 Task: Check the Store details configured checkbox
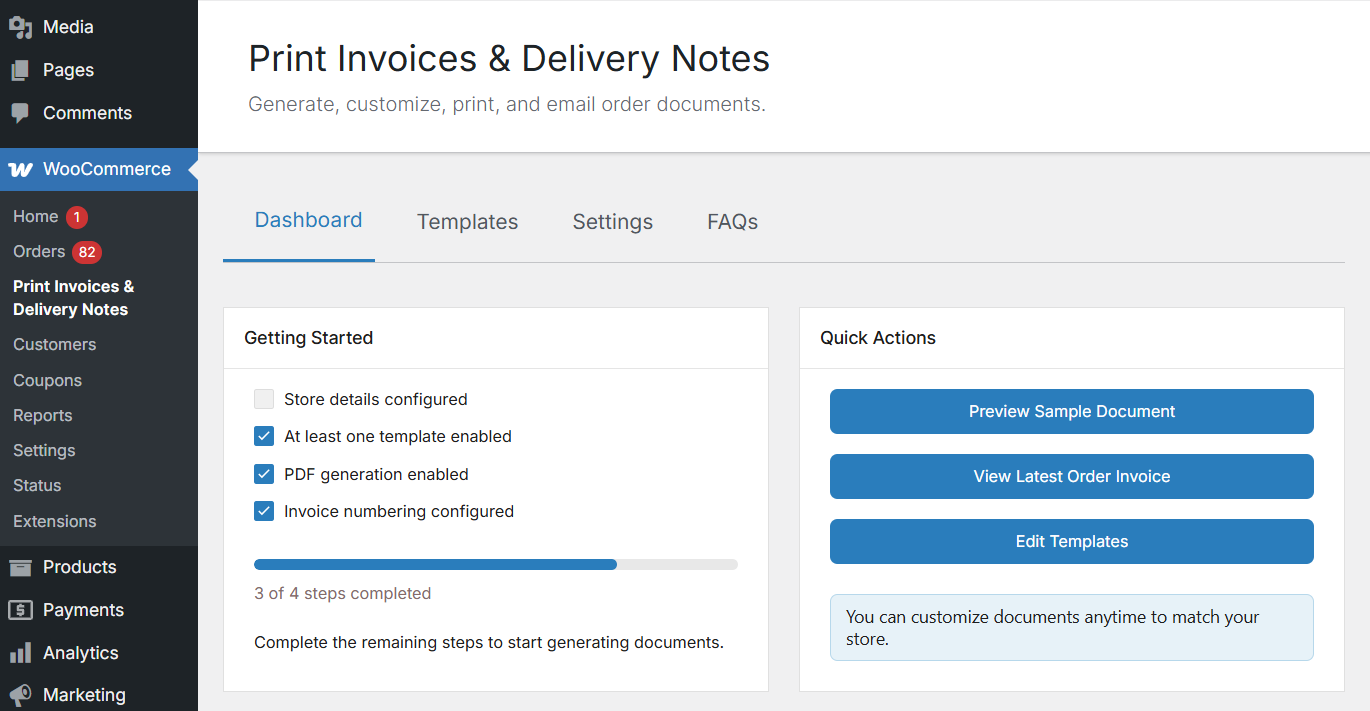(x=264, y=400)
